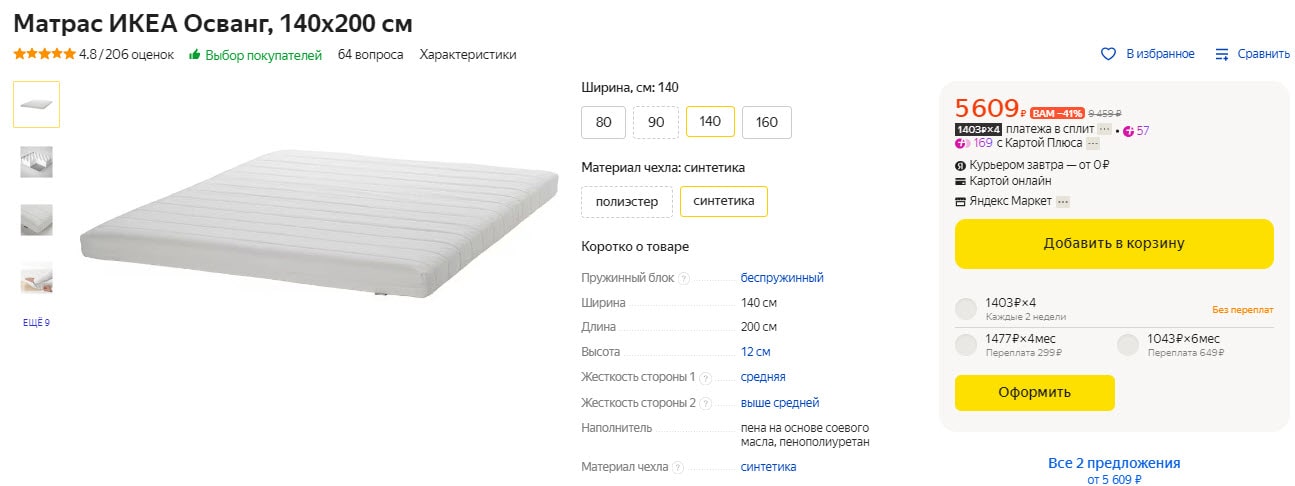Jump to the Характеристики section
The width and height of the screenshot is (1295, 486).
click(468, 55)
